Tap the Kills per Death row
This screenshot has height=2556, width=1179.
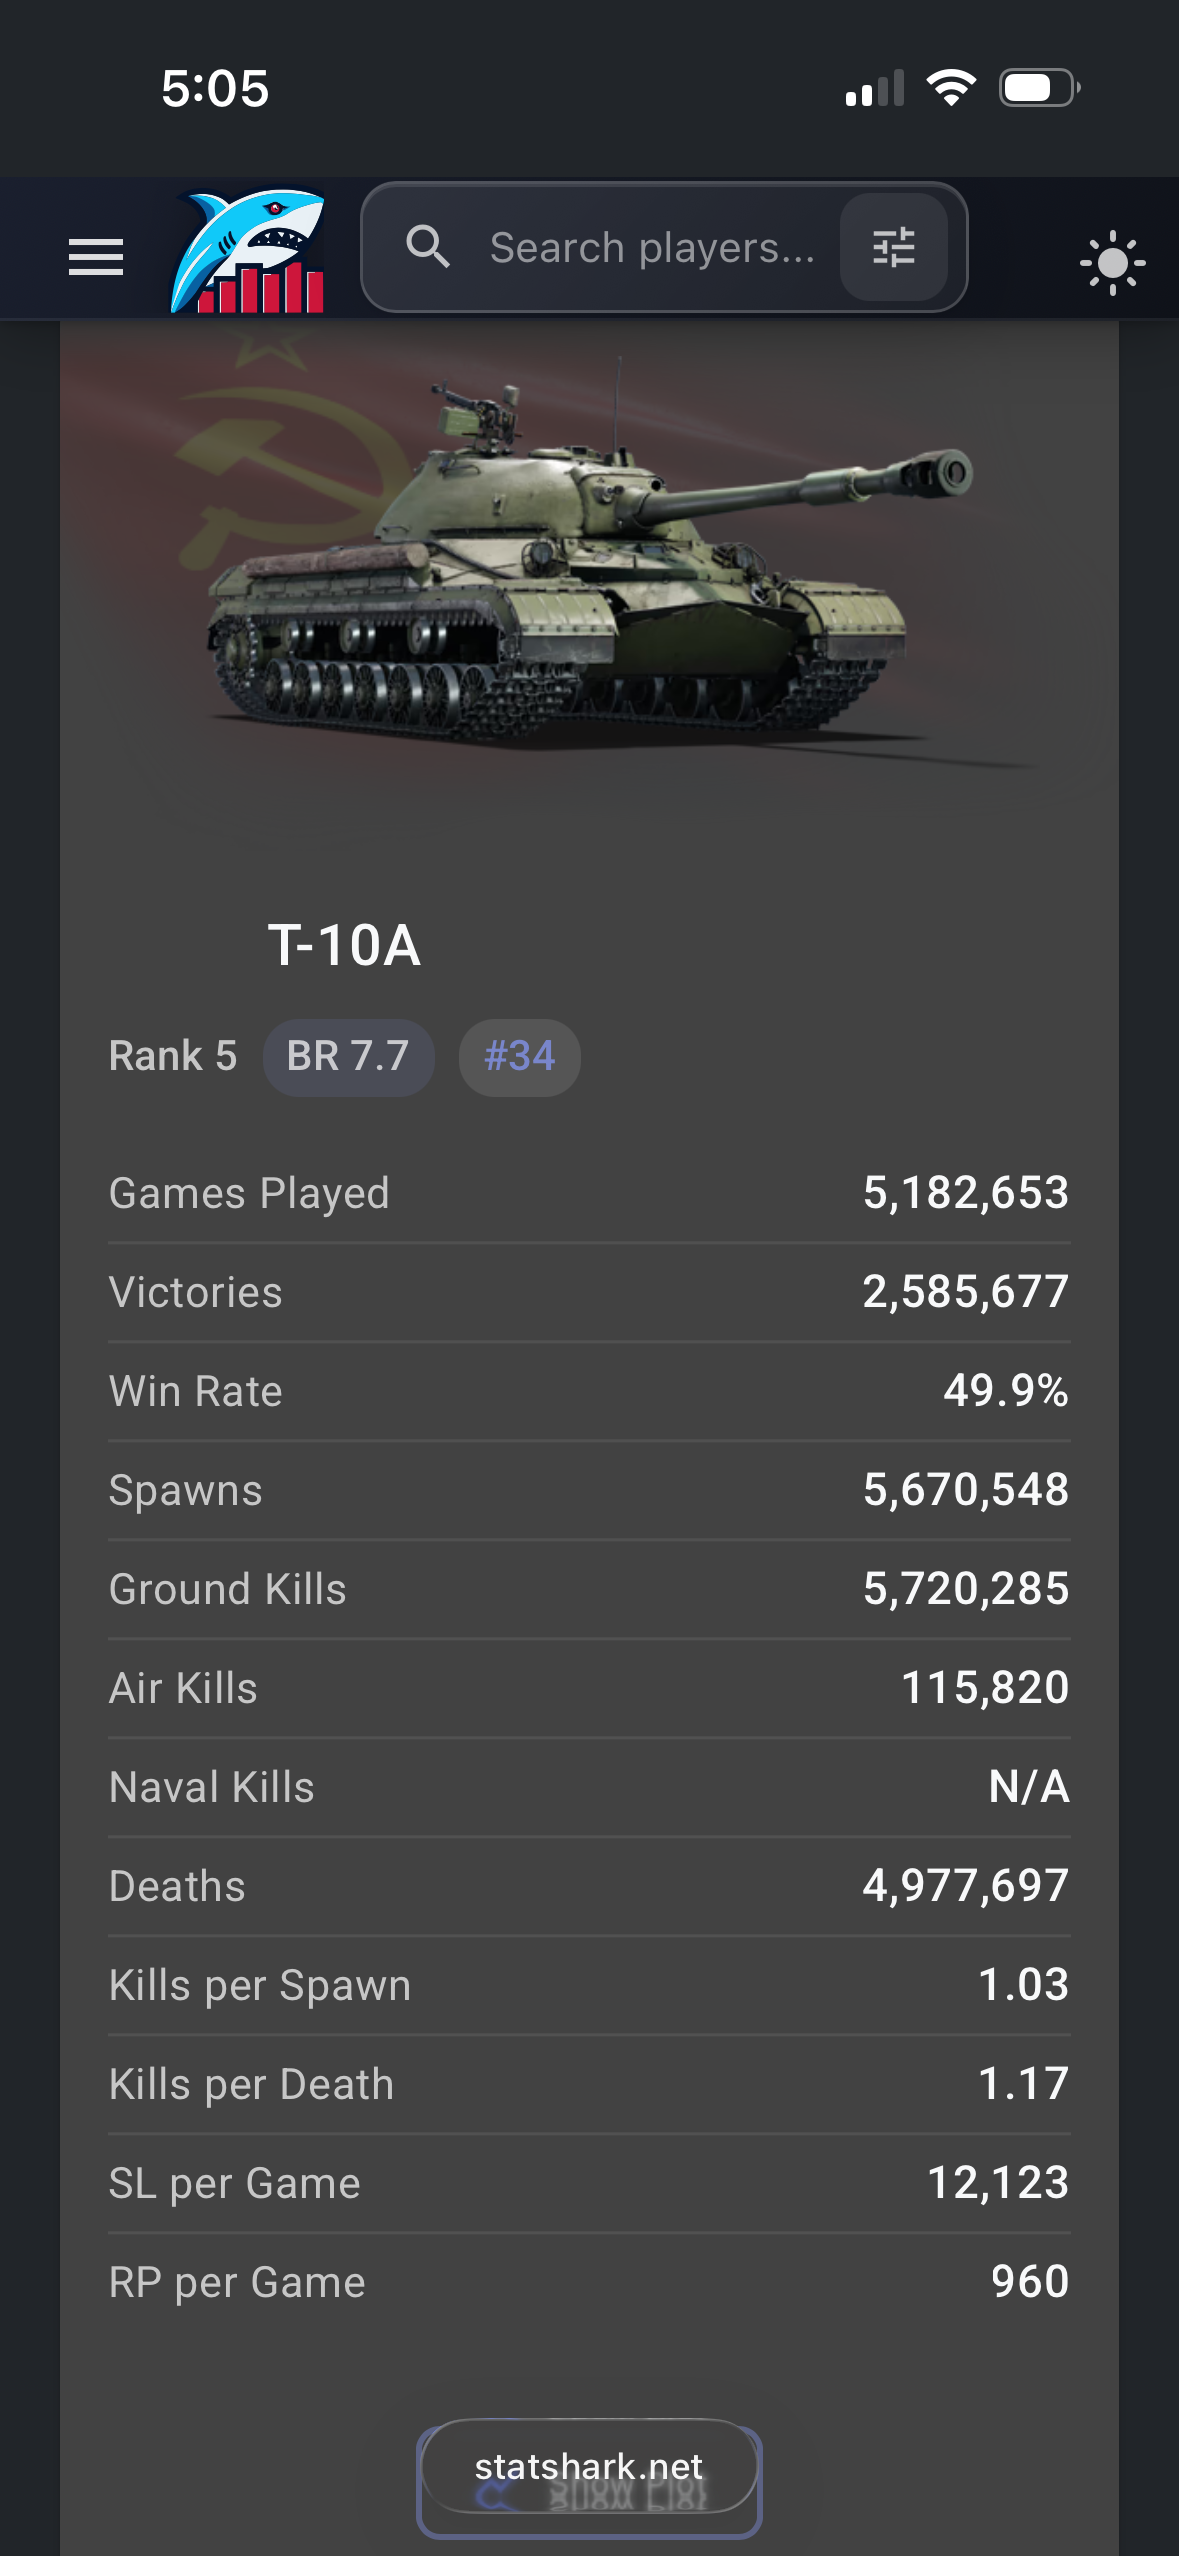click(x=589, y=2084)
